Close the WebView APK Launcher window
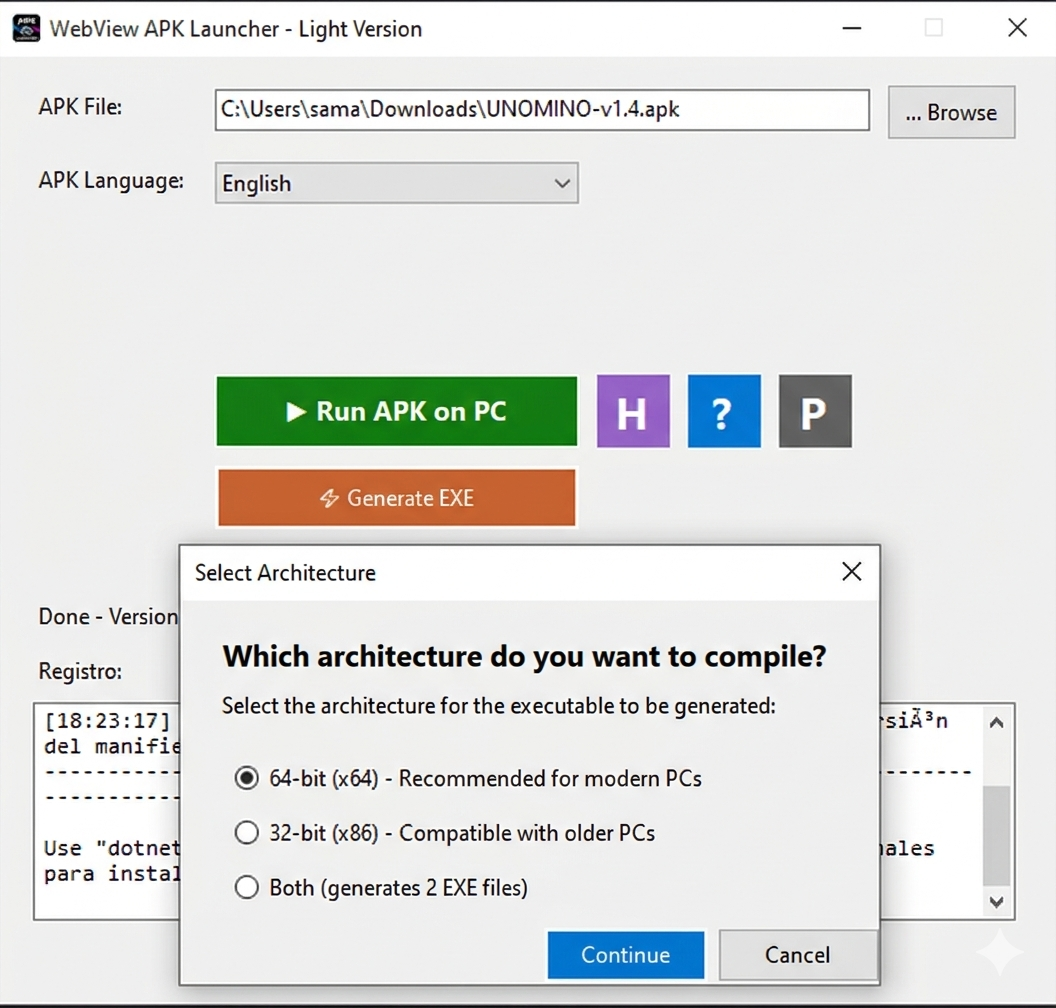The image size is (1056, 1008). (1017, 28)
